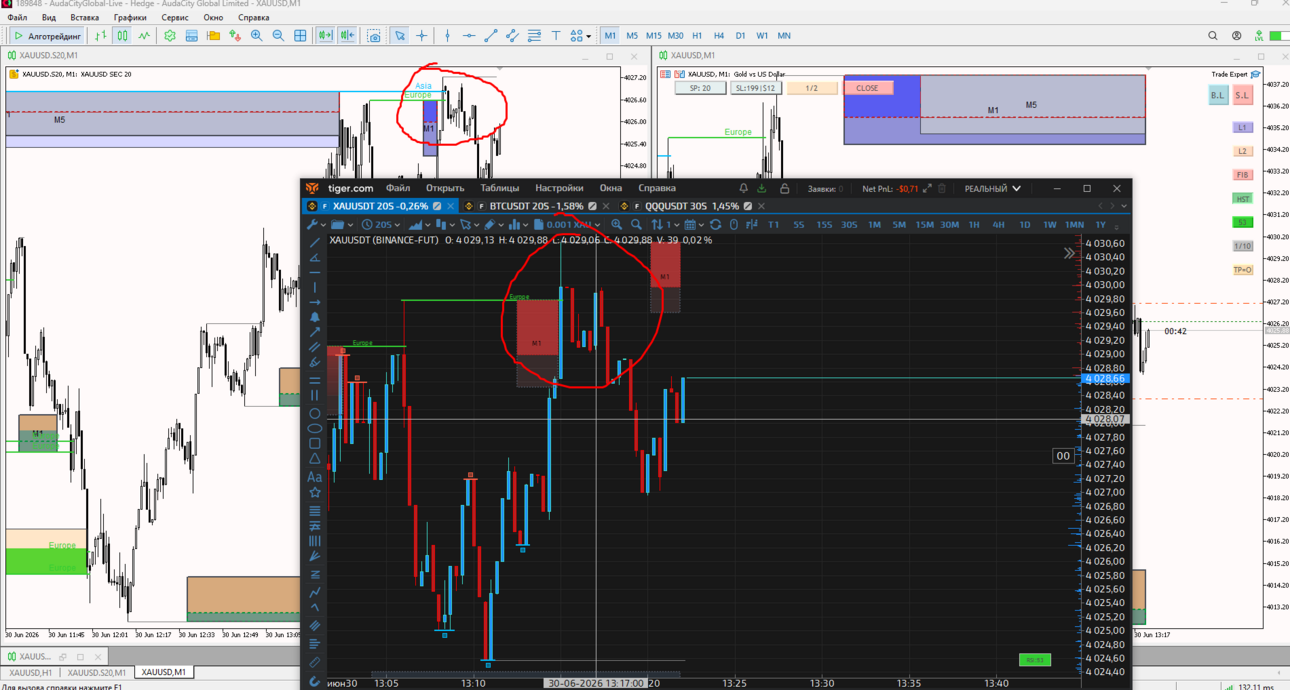Switch to XAUUSD,H1 bottom chart tab
The width and height of the screenshot is (1290, 690).
tap(31, 673)
